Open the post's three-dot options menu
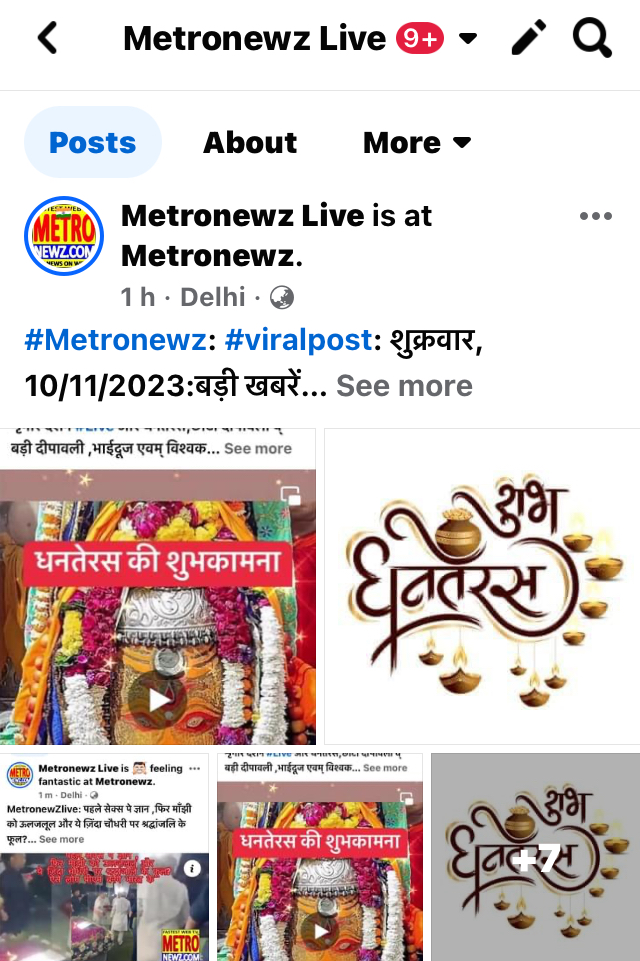The image size is (640, 961). tap(596, 216)
